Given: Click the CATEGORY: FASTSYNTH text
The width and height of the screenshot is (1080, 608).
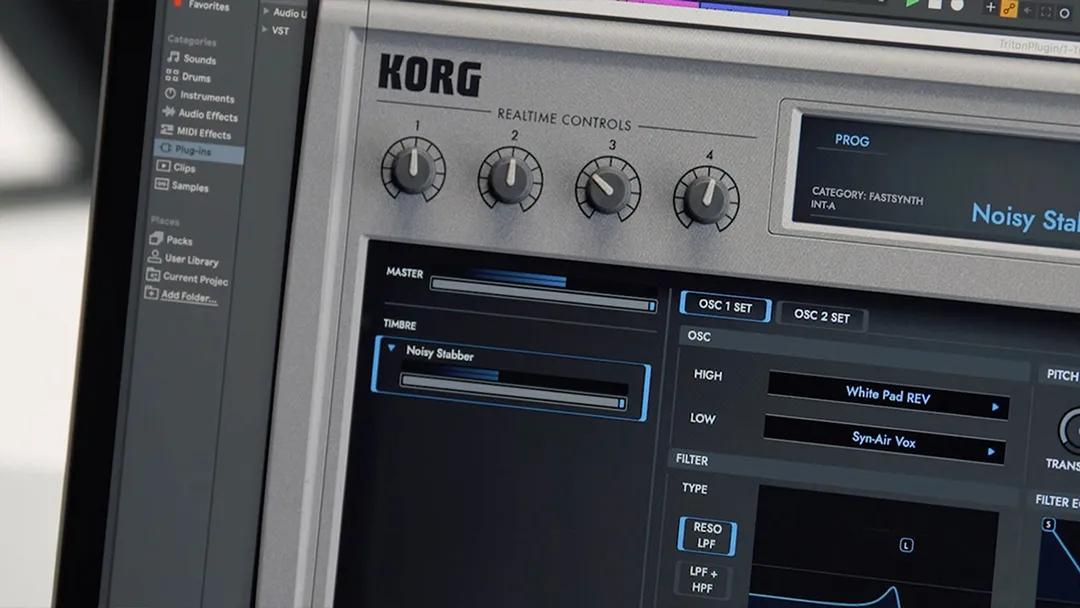Looking at the screenshot, I should point(867,196).
